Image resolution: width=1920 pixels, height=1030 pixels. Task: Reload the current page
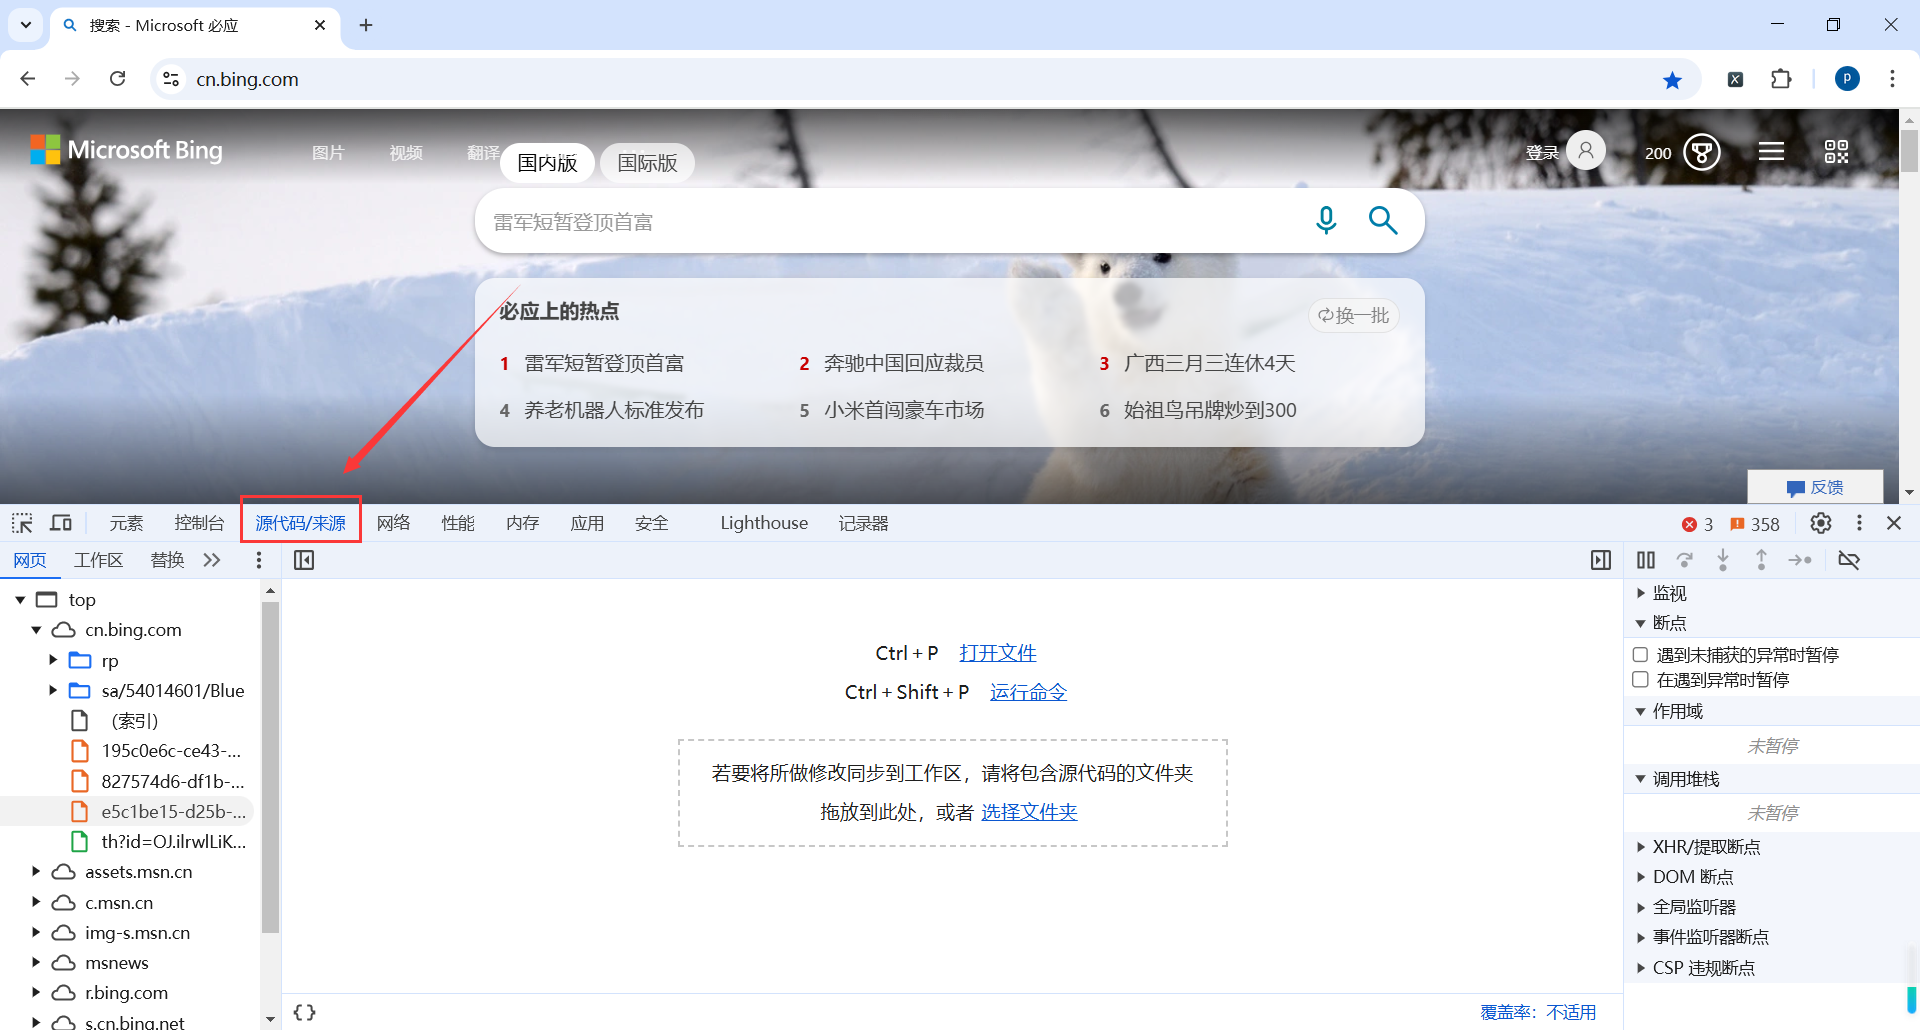(x=117, y=79)
